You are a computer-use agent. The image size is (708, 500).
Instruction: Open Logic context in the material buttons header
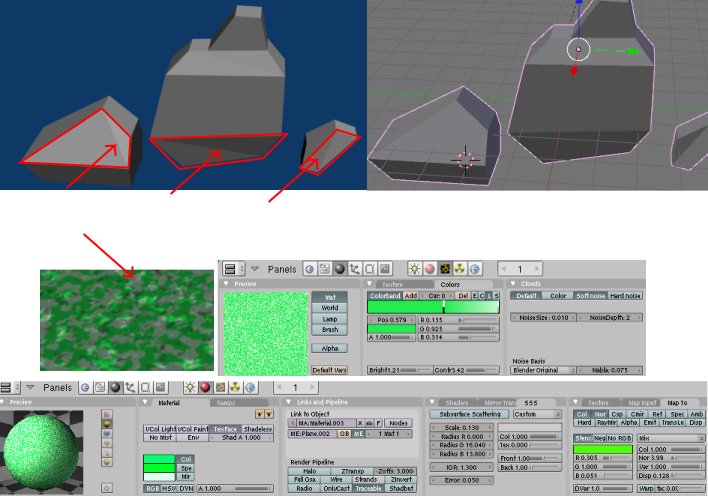point(85,388)
